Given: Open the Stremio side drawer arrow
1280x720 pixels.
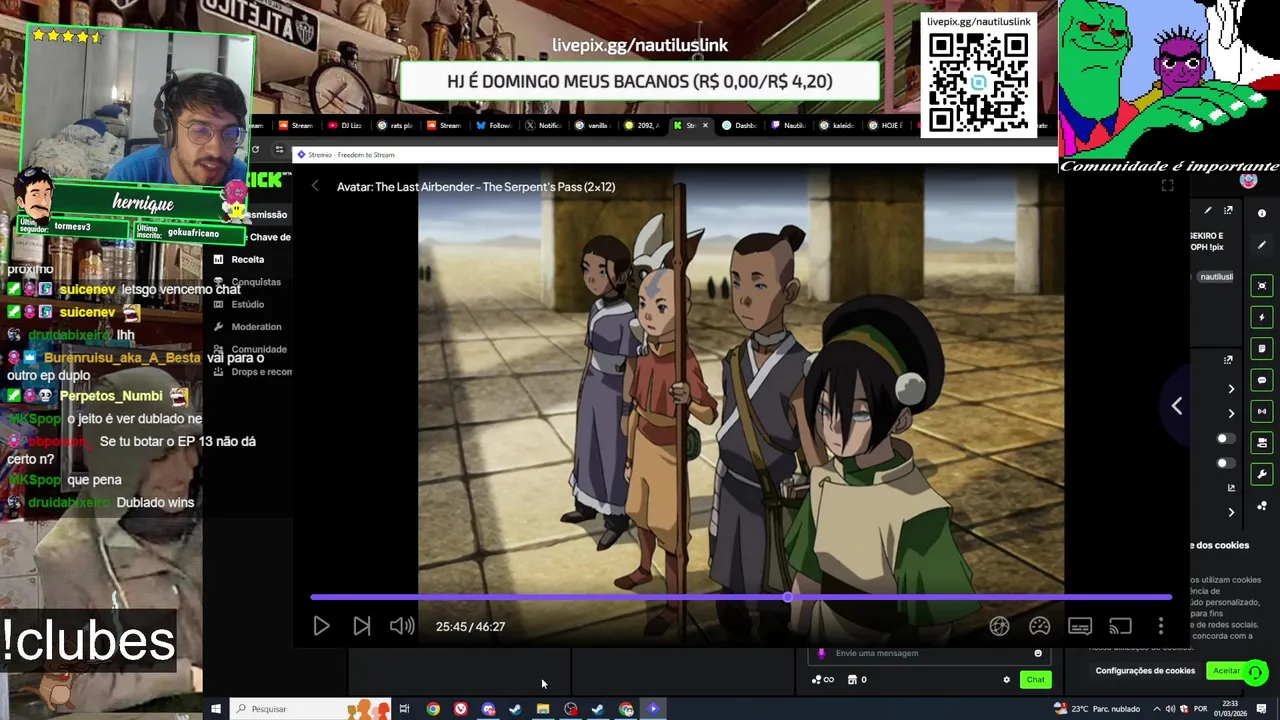Looking at the screenshot, I should [x=1177, y=405].
